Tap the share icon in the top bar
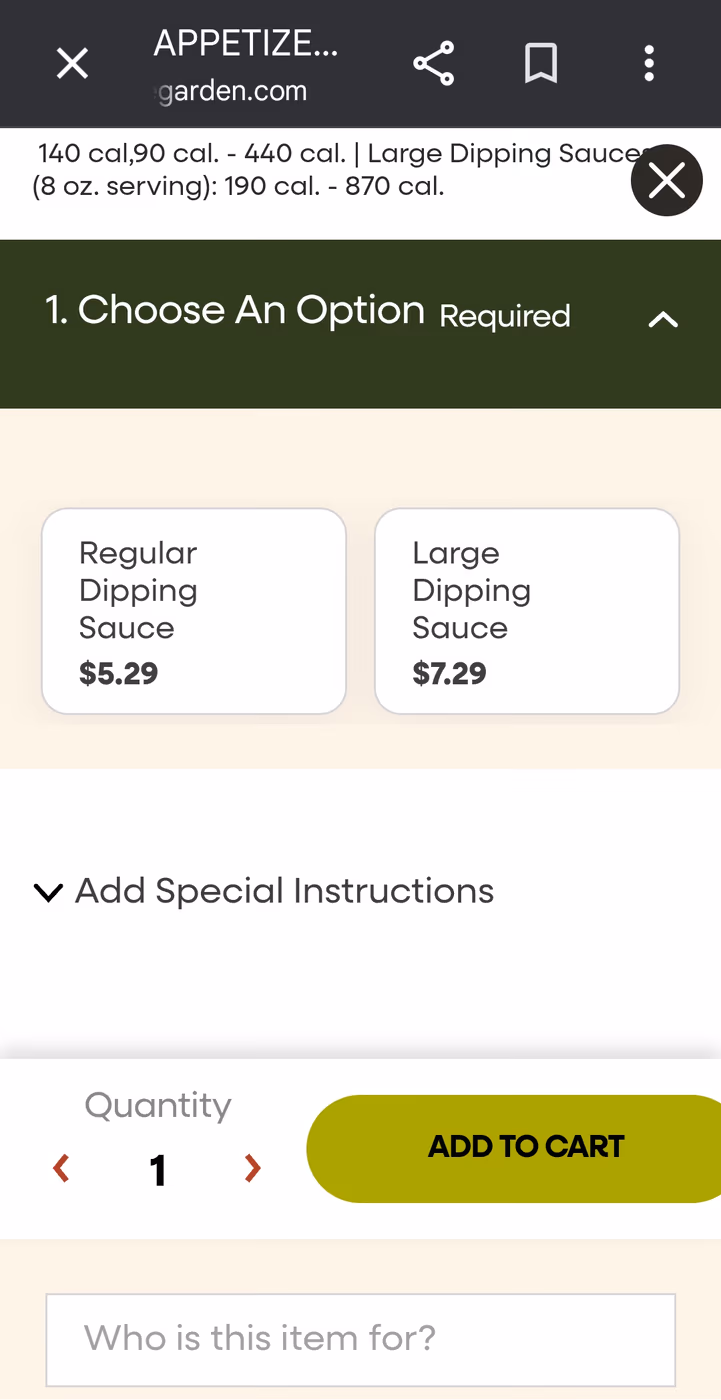 (434, 64)
